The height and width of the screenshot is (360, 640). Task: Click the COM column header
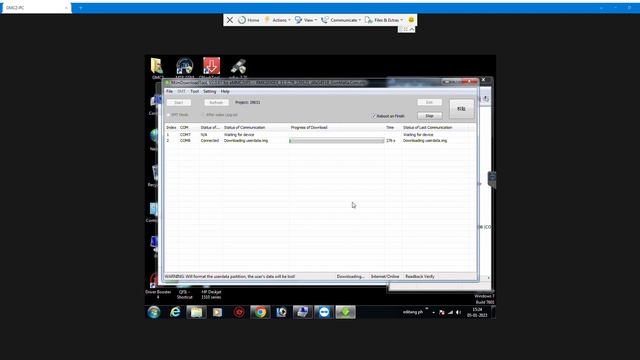coord(184,128)
